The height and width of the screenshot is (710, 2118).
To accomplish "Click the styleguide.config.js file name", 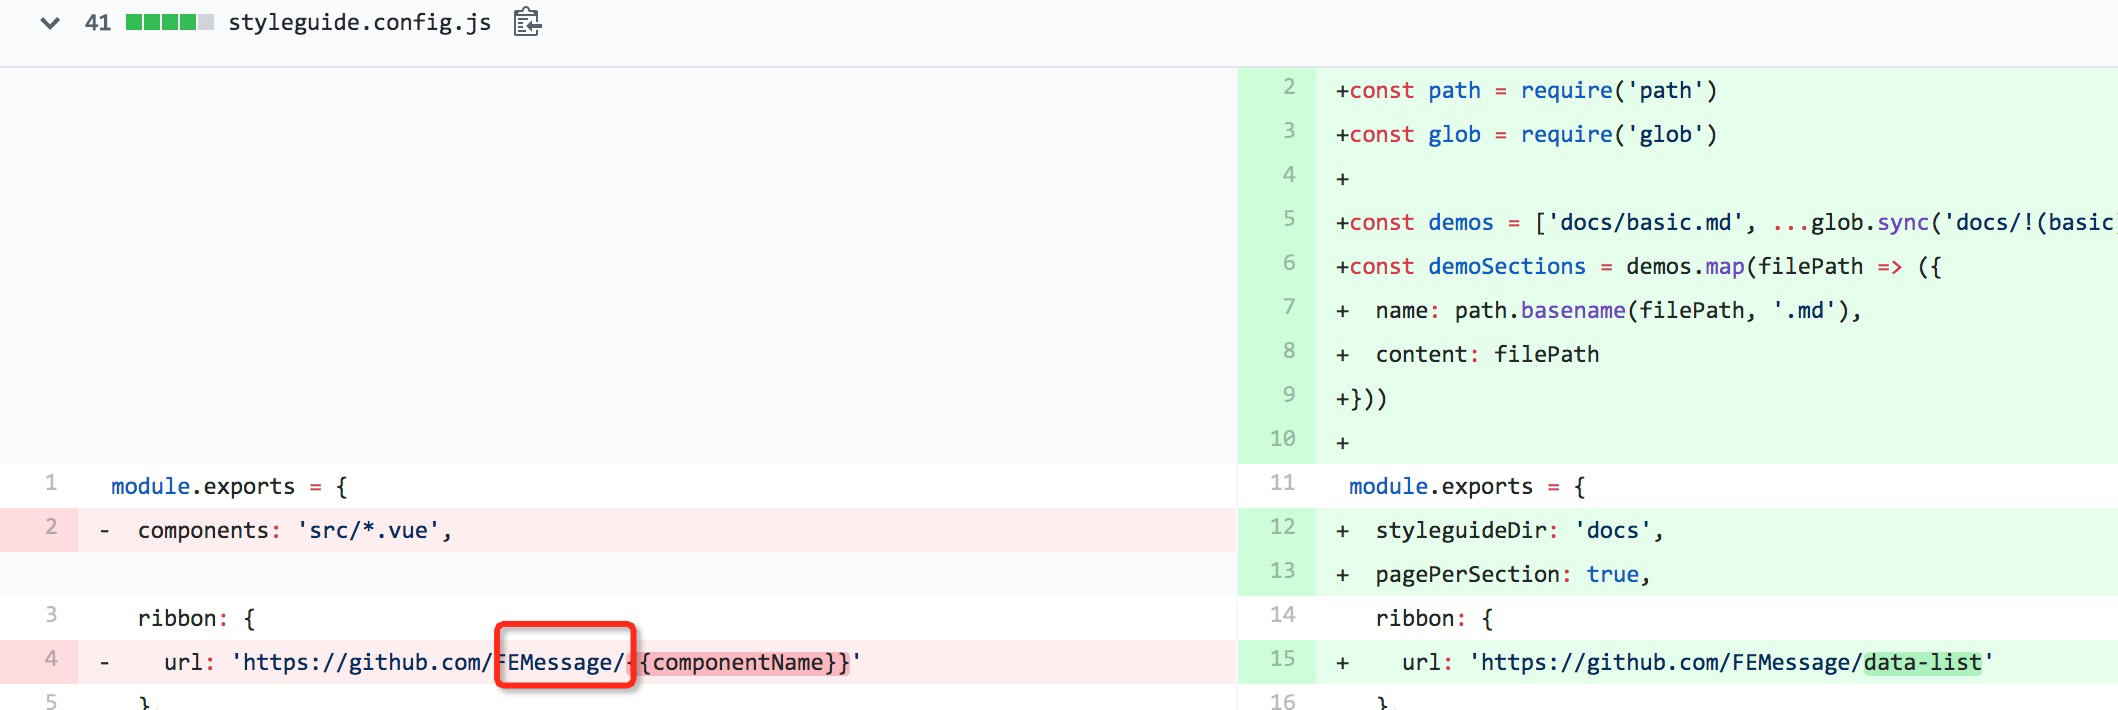I will [x=359, y=22].
